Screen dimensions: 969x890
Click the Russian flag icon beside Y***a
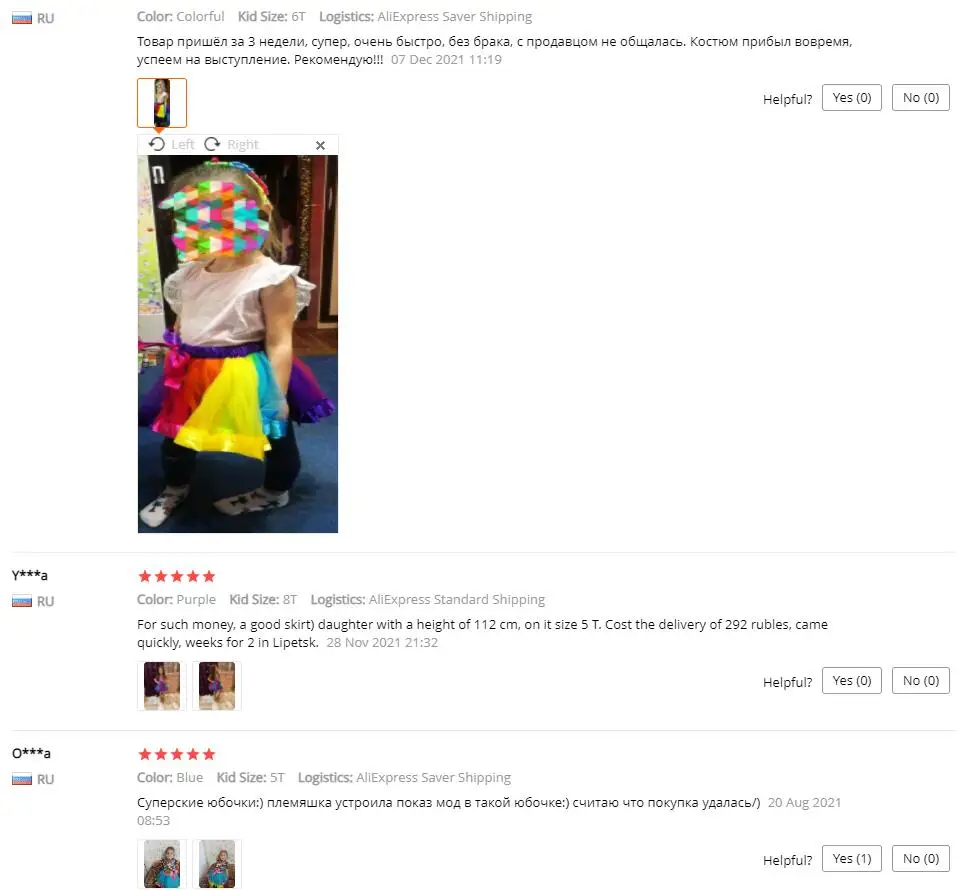click(x=22, y=601)
